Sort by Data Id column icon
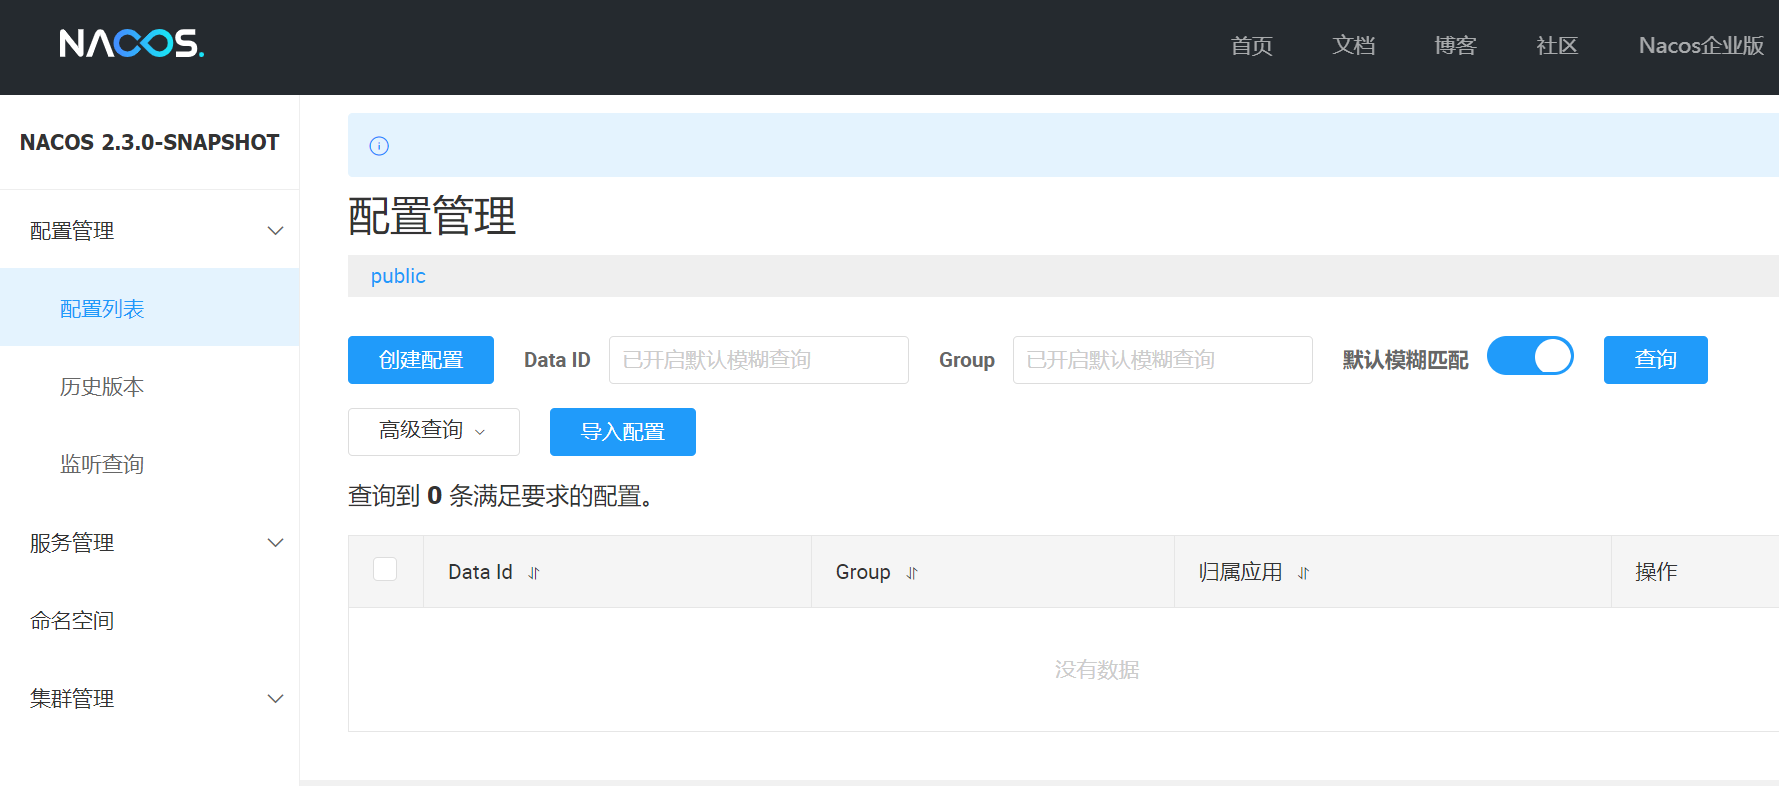Image resolution: width=1779 pixels, height=786 pixels. click(534, 573)
